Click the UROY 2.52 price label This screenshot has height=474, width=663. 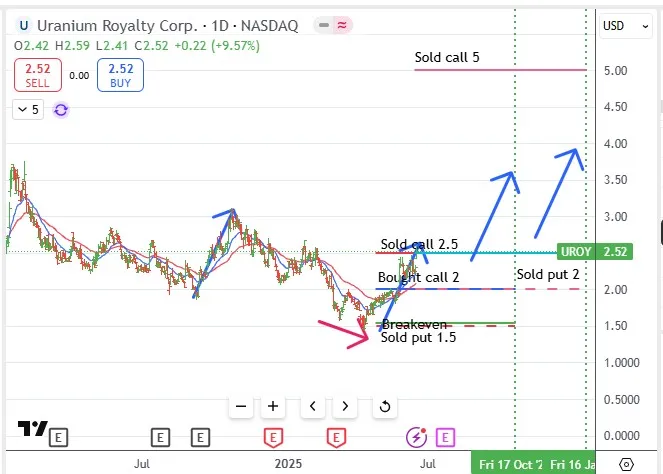595,252
